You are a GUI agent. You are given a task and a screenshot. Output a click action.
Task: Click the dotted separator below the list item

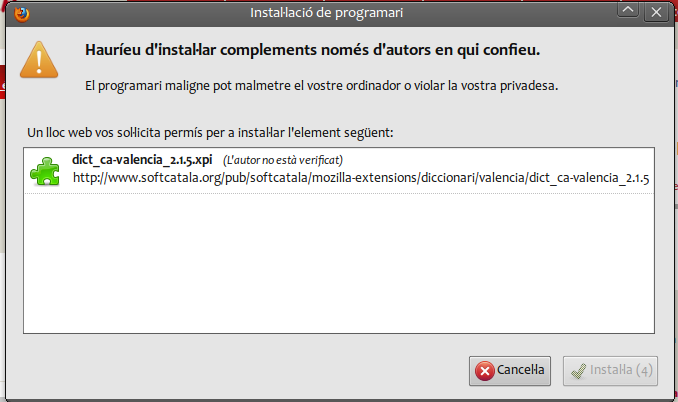[x=339, y=194]
